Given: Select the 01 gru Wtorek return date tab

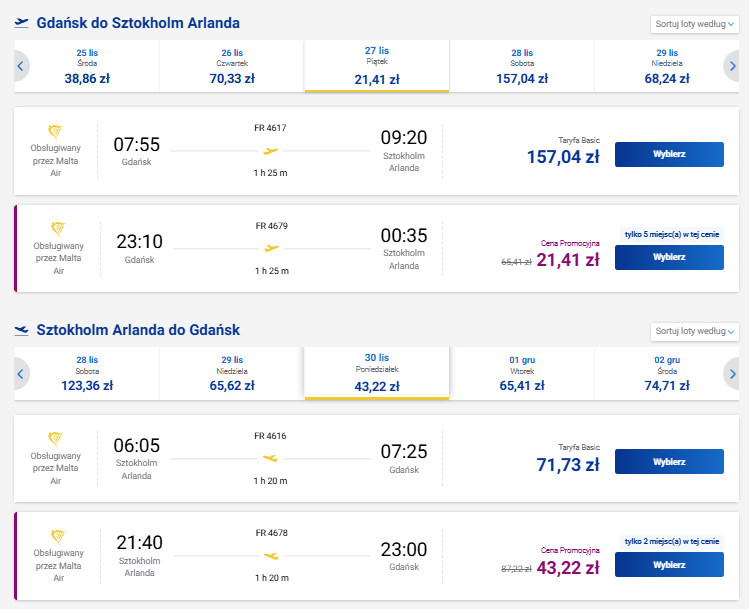Looking at the screenshot, I should pyautogui.click(x=522, y=374).
